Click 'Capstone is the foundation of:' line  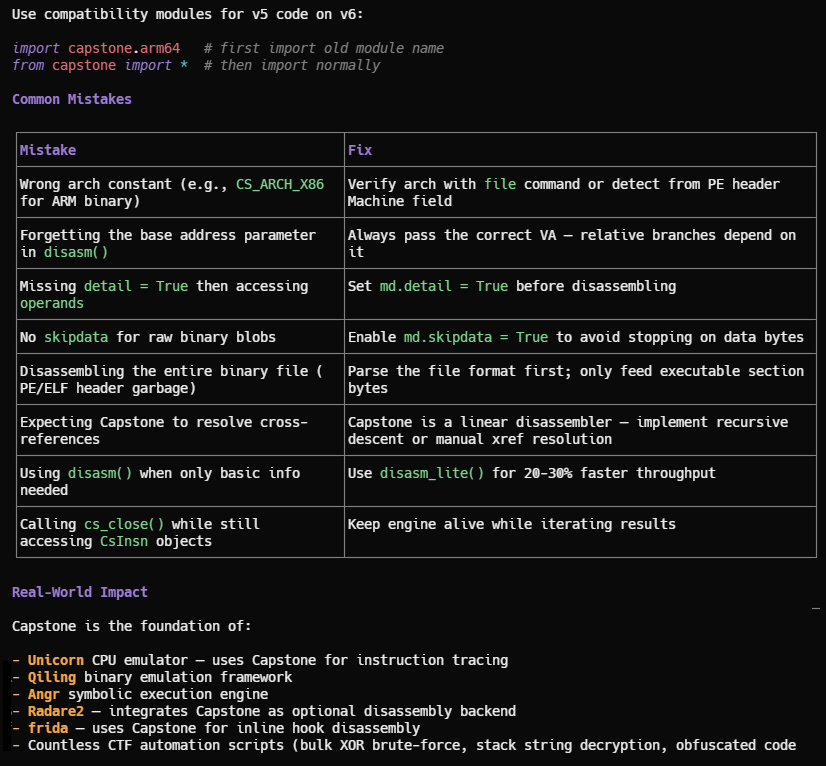(x=132, y=626)
